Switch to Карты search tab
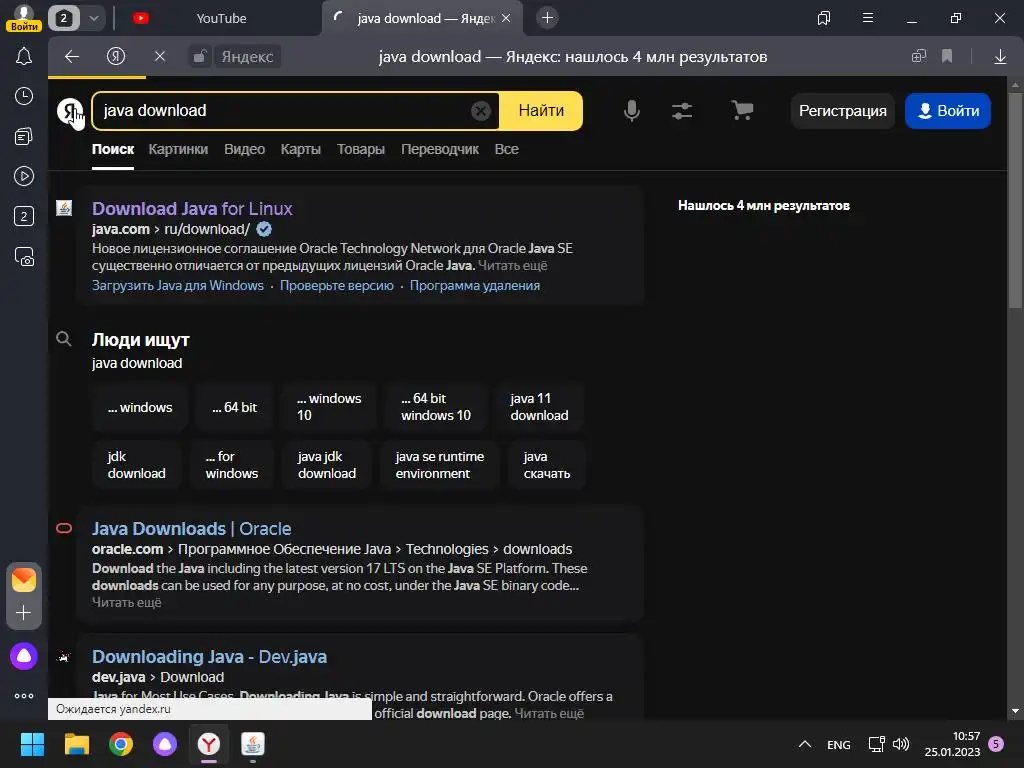Image resolution: width=1024 pixels, height=768 pixels. (x=300, y=149)
